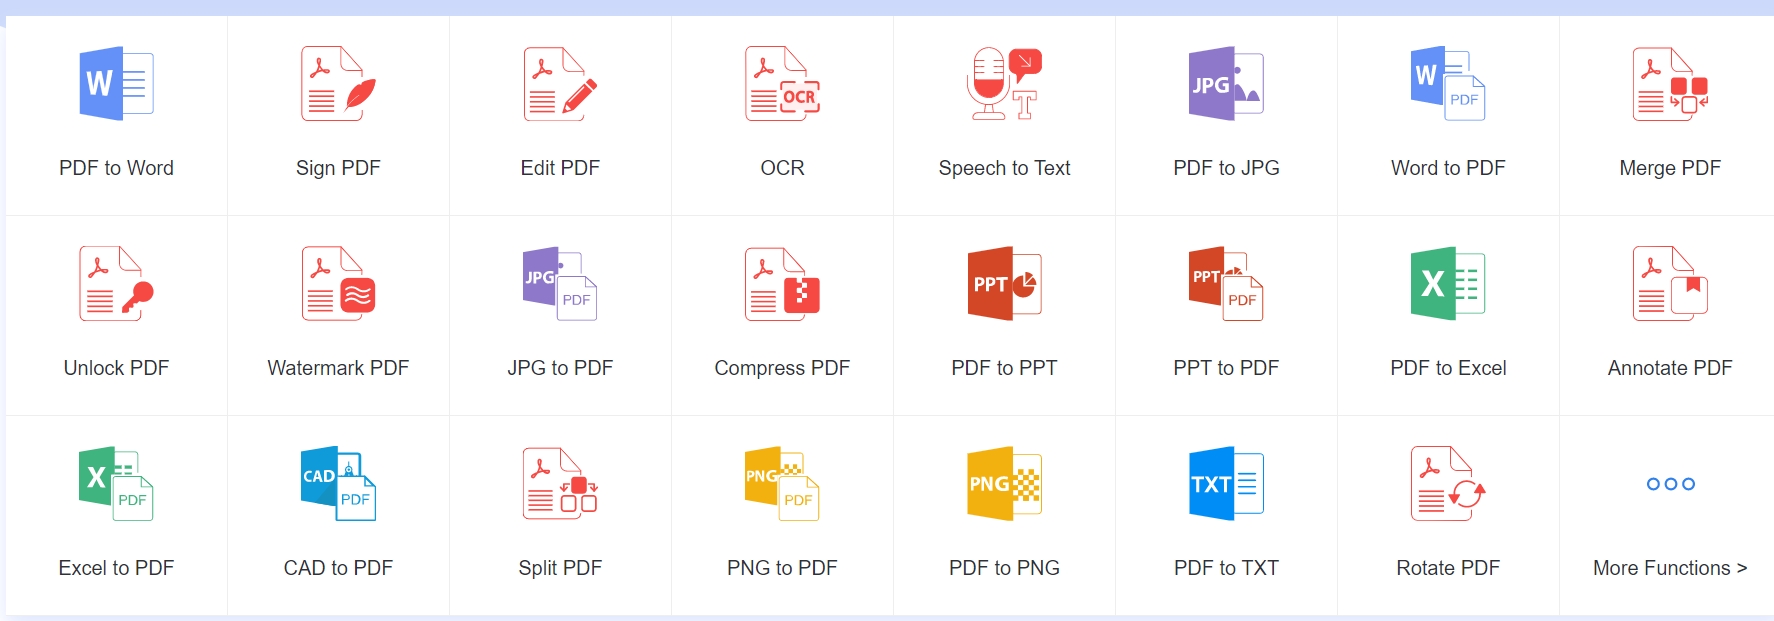Viewport: 1774px width, 621px height.
Task: Open the Watermark PDF text link
Action: click(x=338, y=368)
